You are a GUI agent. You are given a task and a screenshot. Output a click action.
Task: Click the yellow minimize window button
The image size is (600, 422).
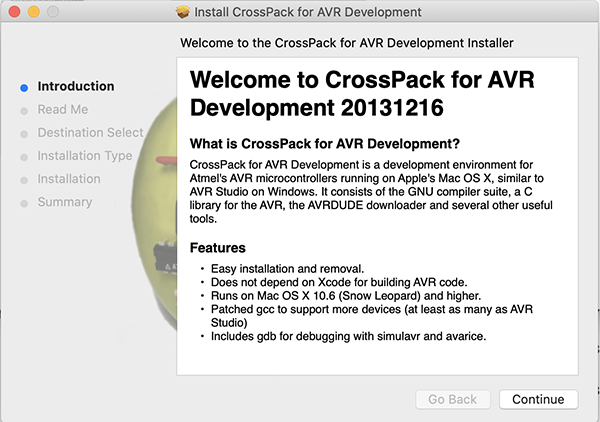click(x=34, y=12)
